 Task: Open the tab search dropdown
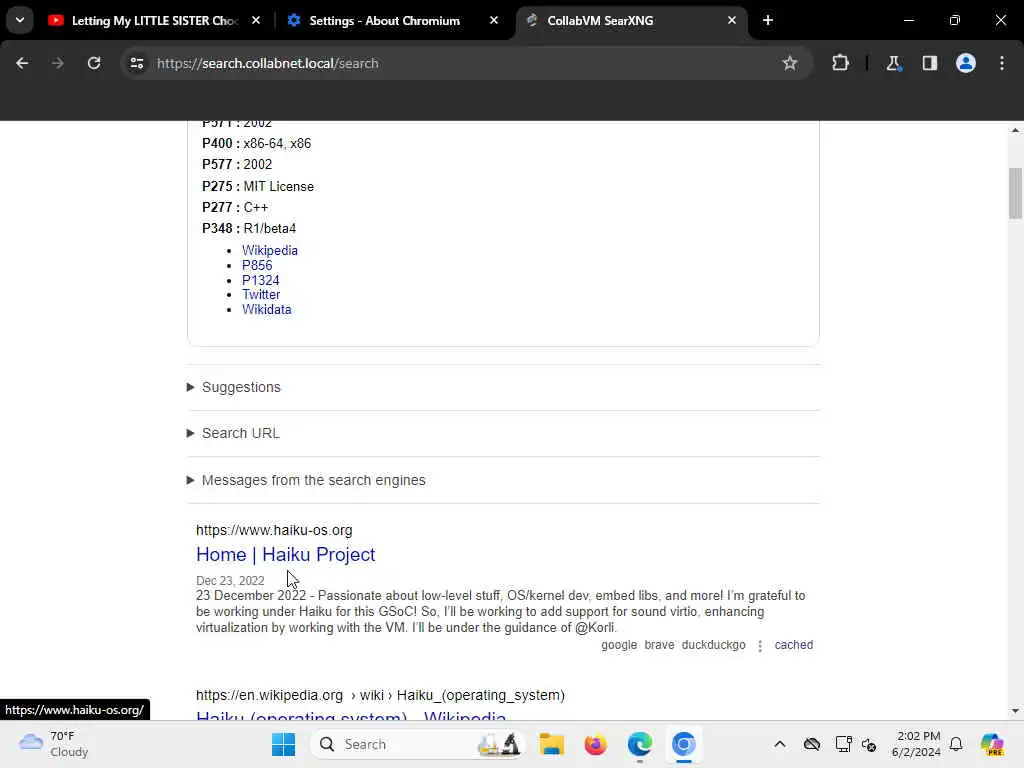20,20
